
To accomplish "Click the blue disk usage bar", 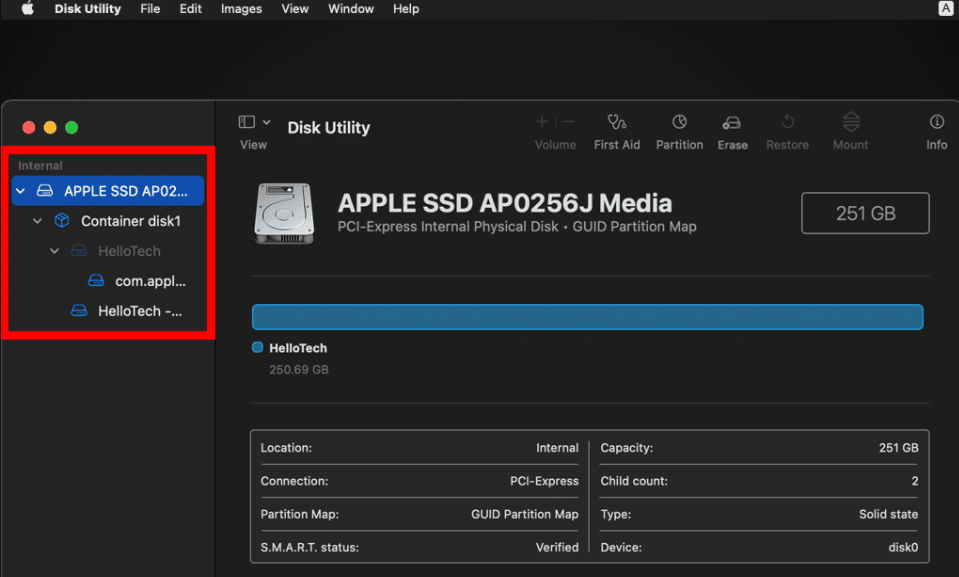I will click(x=587, y=317).
